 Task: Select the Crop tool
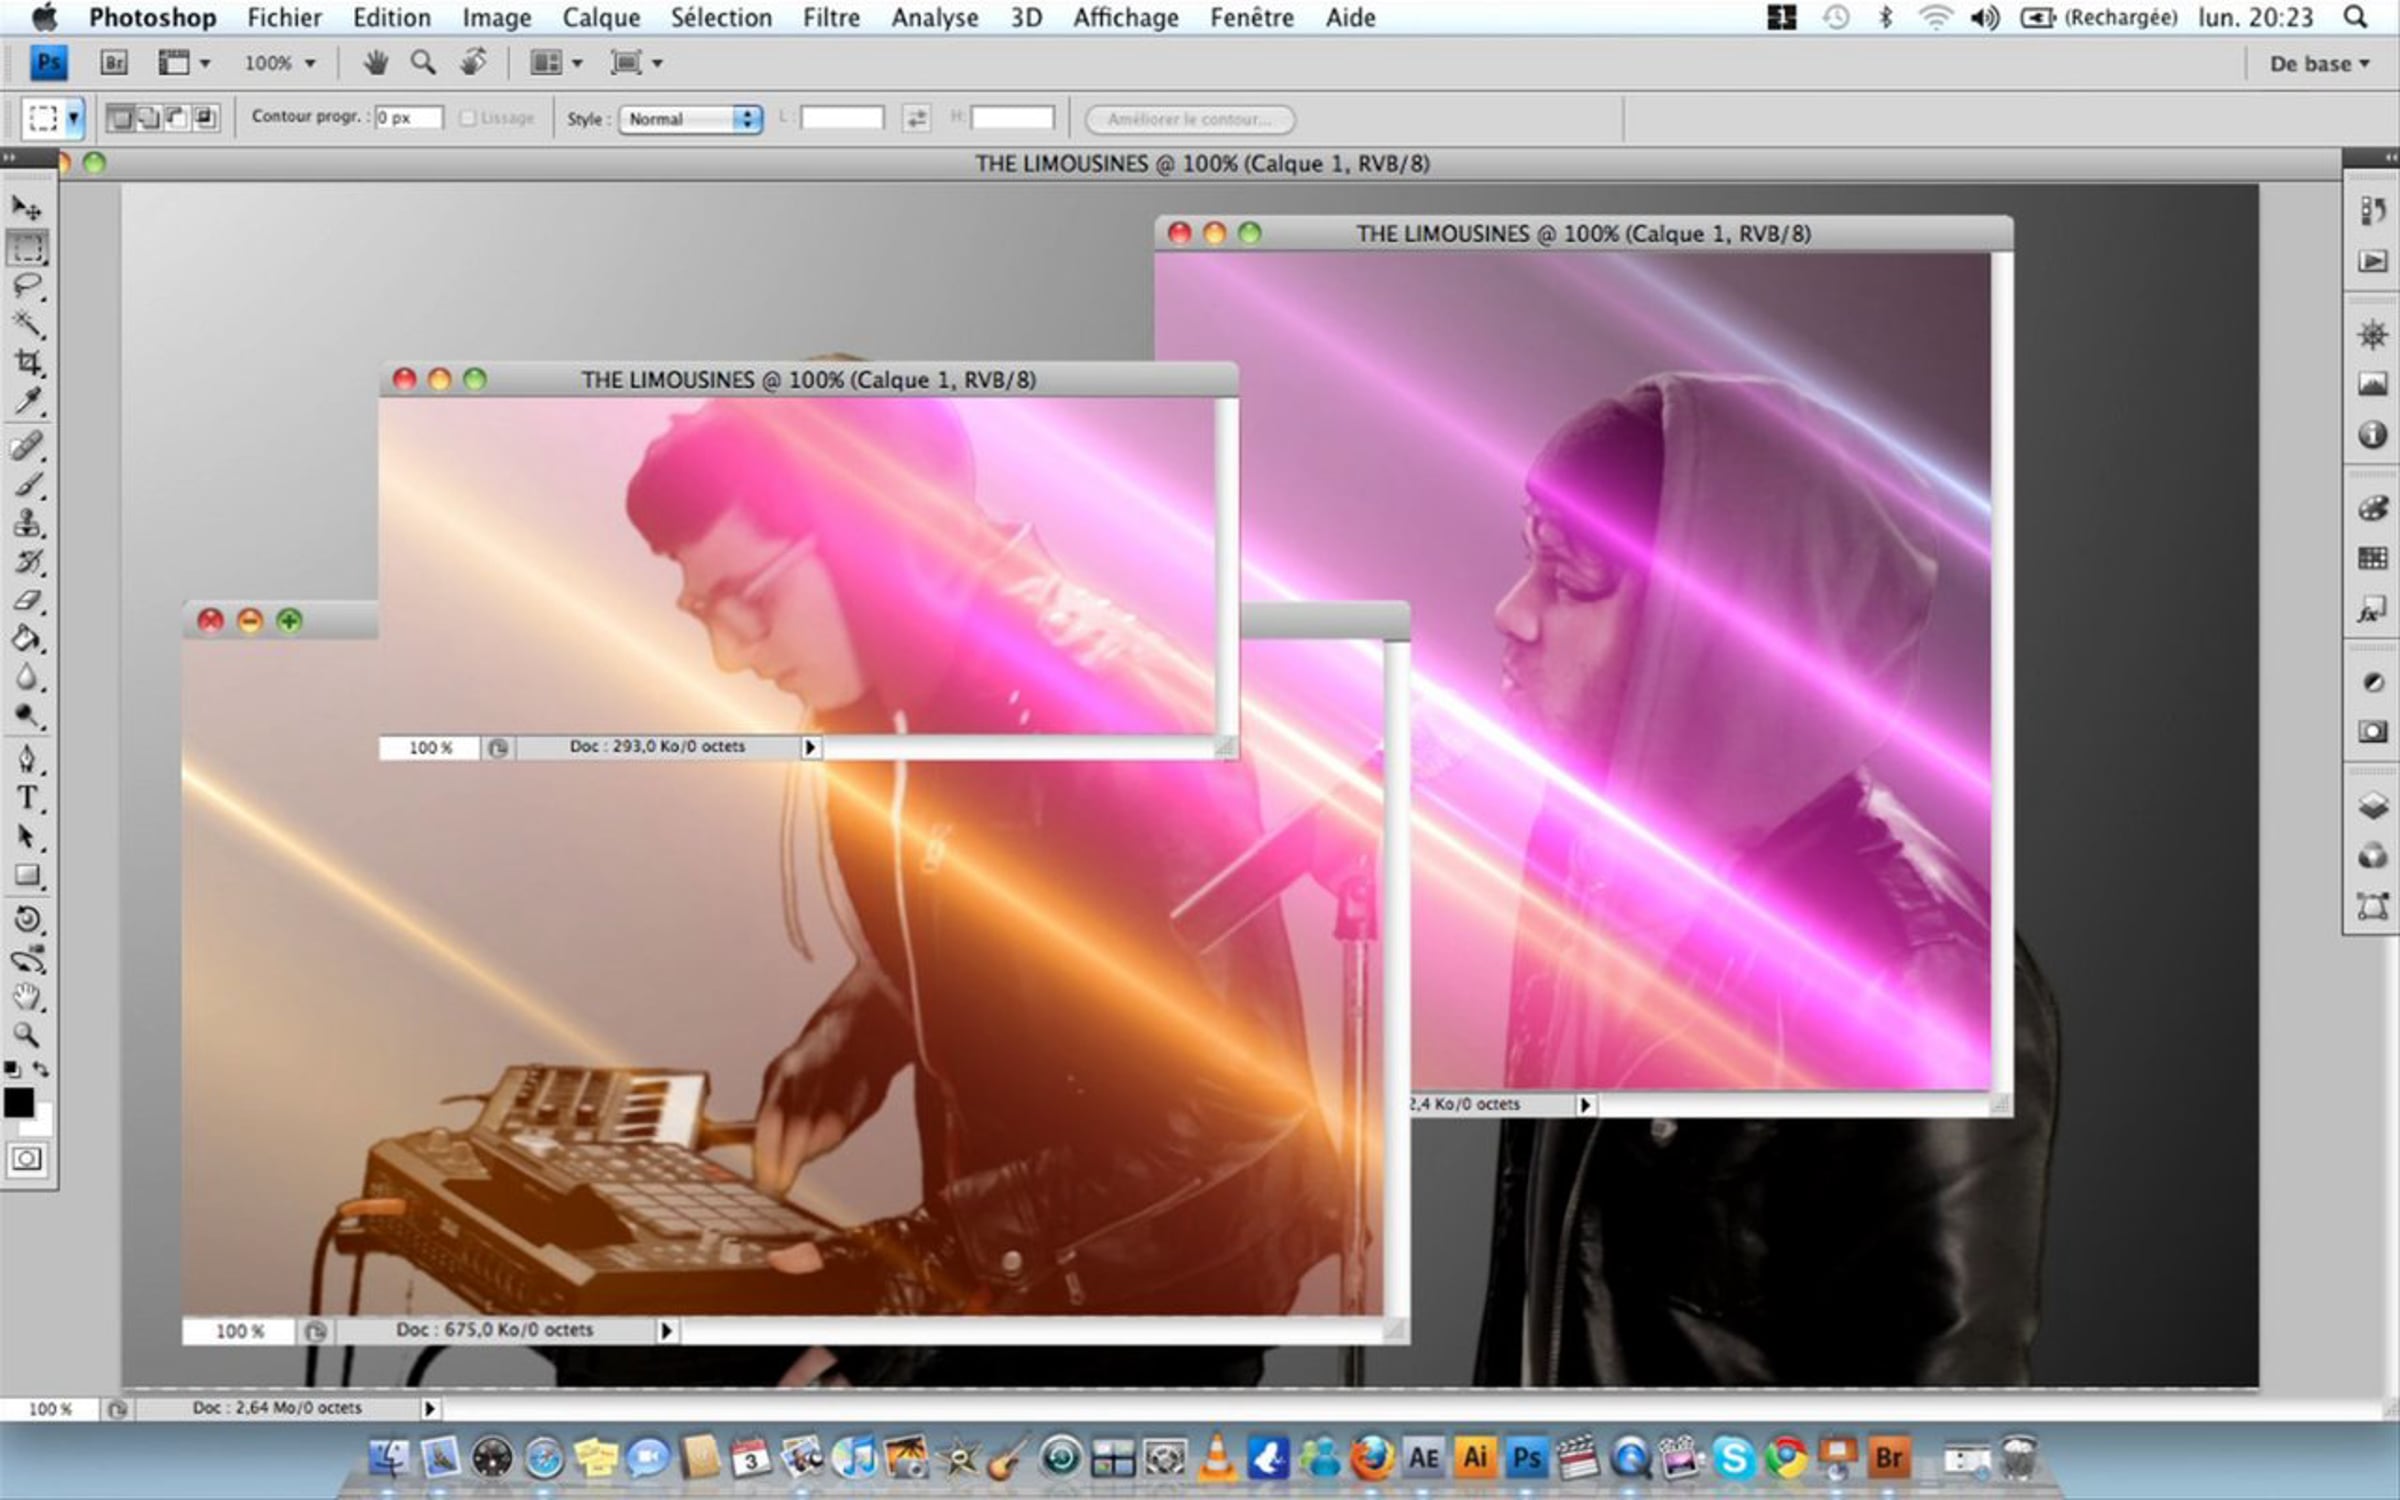(x=27, y=362)
